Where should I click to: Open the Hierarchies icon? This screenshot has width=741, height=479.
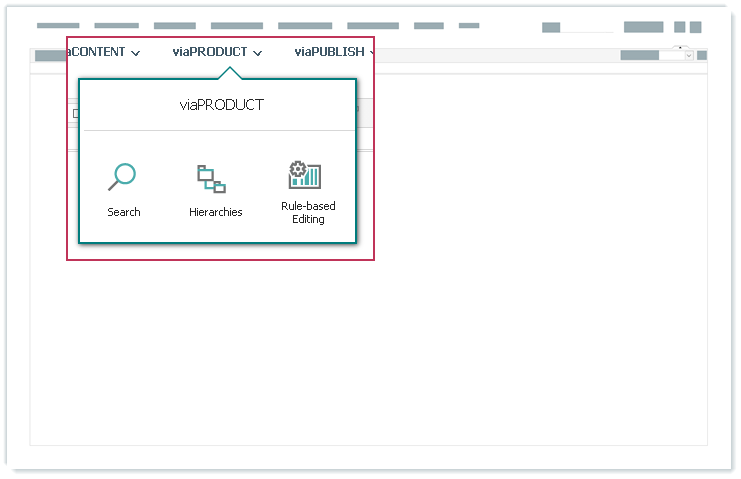click(211, 179)
